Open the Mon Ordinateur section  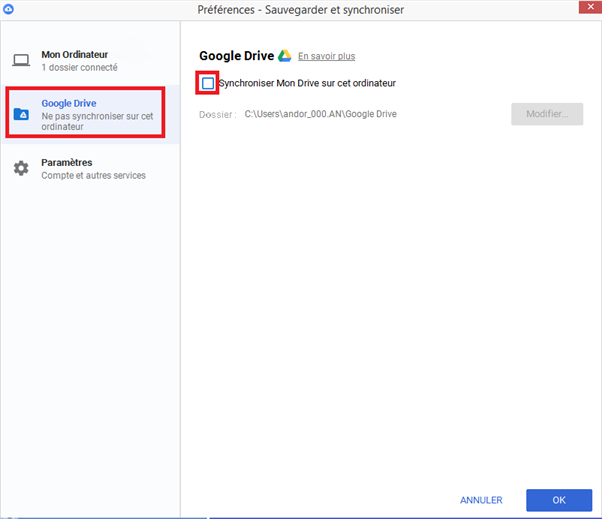click(x=90, y=60)
